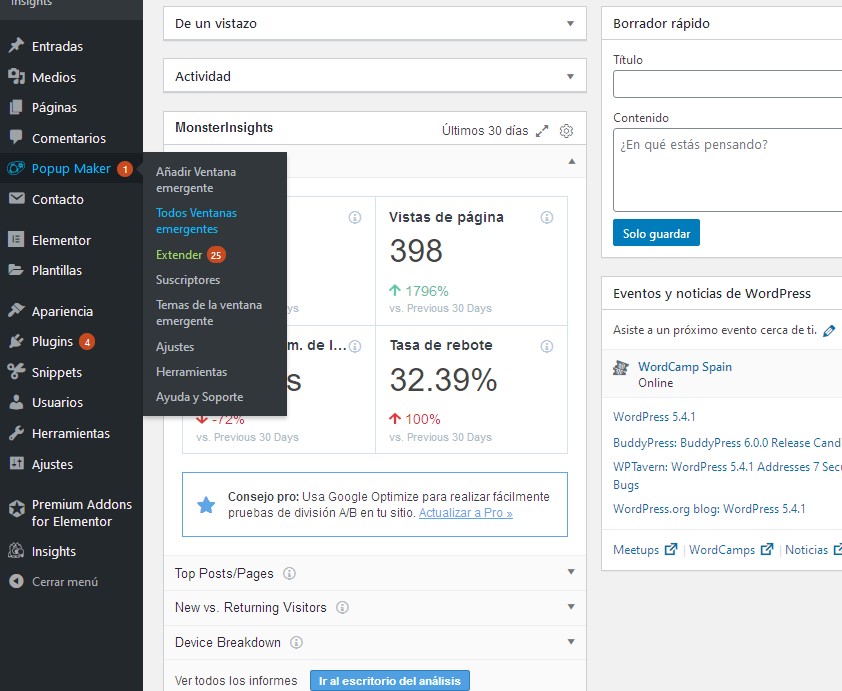Show info tooltip for Device Breakdown
The image size is (842, 691).
pos(296,642)
